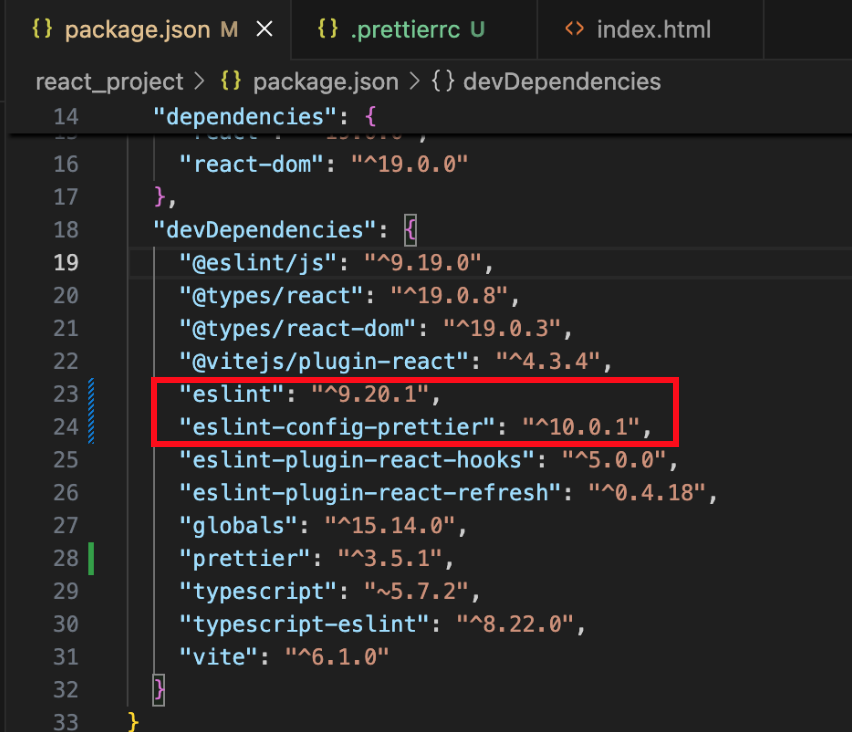Screen dimensions: 852x732
Task: Click line number 28 in gutter
Action: [66, 559]
